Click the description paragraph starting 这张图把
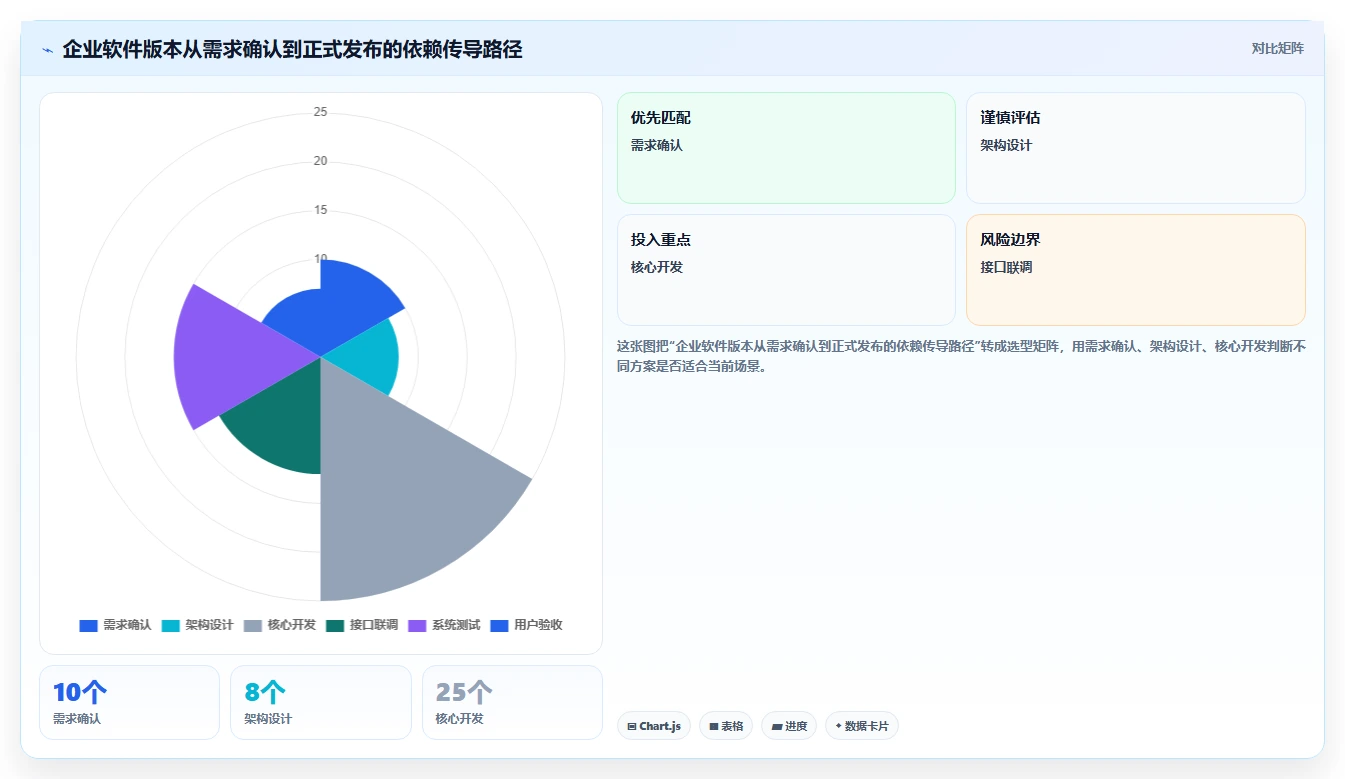The height and width of the screenshot is (779, 1345). [x=961, y=356]
